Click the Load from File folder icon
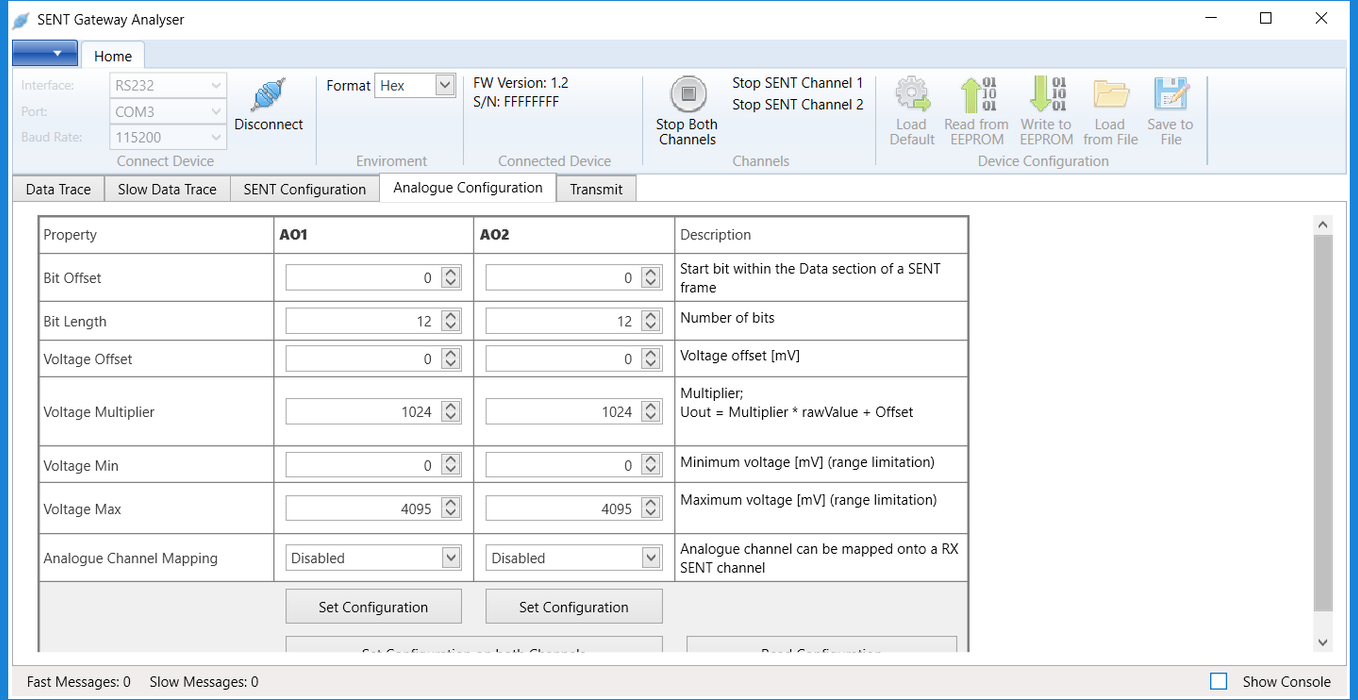 point(1110,95)
